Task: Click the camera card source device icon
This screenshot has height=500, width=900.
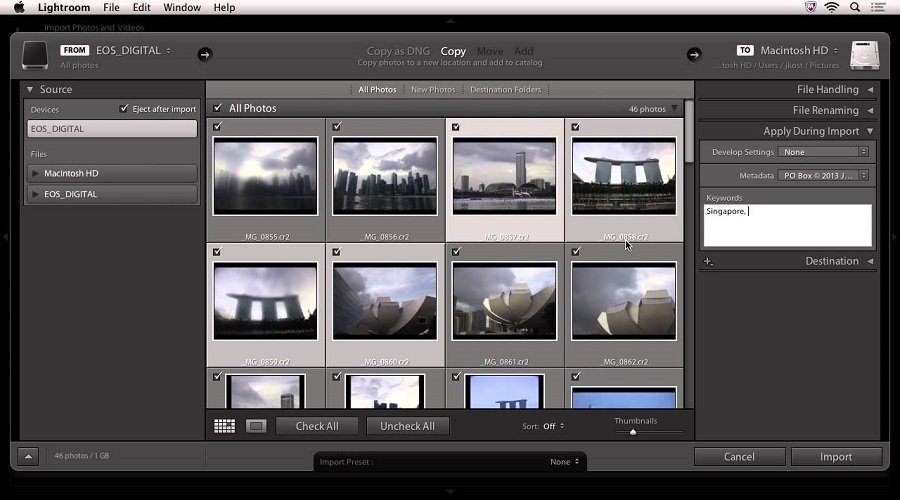Action: (34, 56)
